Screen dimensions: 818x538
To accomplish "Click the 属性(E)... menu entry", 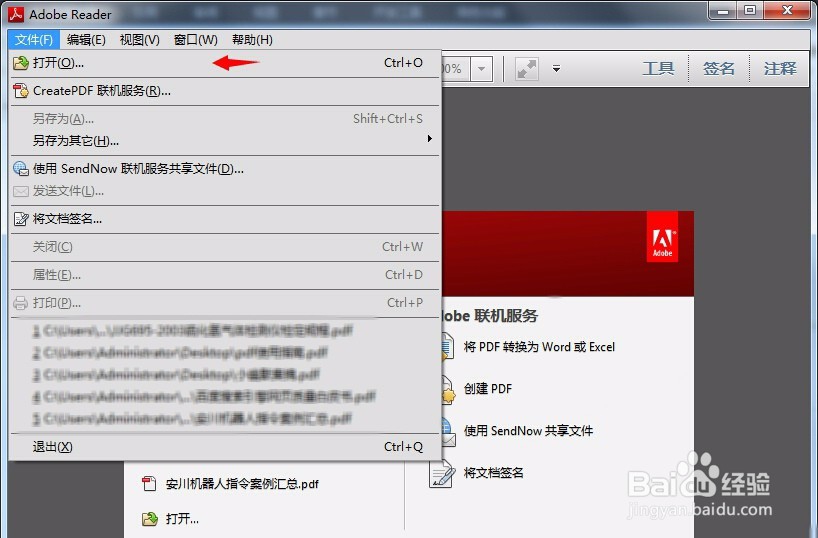I will (225, 275).
